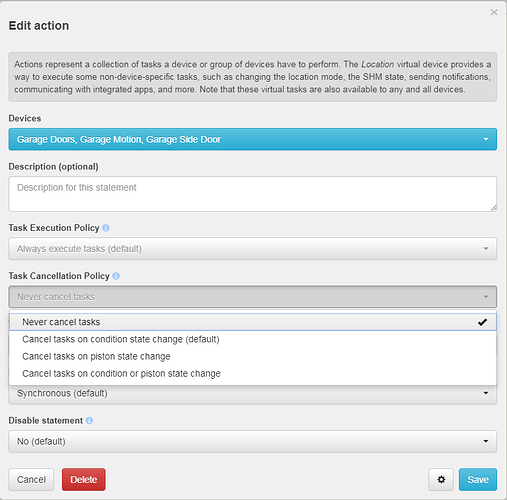Click the red Delete button
The image size is (507, 500).
coord(84,479)
